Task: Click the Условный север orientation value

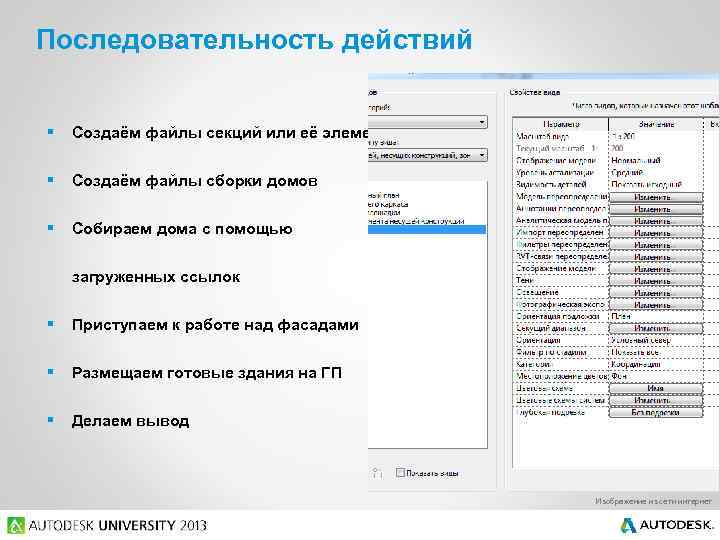Action: 641,340
